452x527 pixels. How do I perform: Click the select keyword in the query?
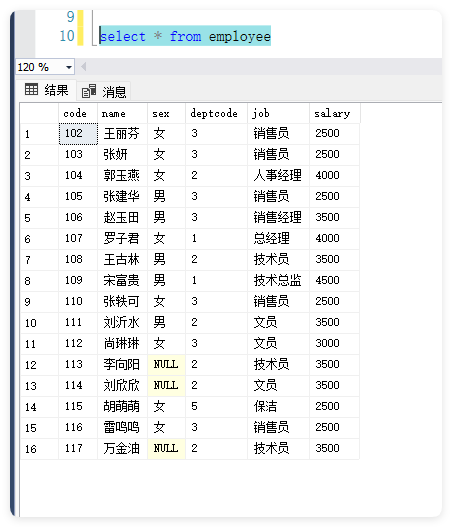tap(123, 36)
